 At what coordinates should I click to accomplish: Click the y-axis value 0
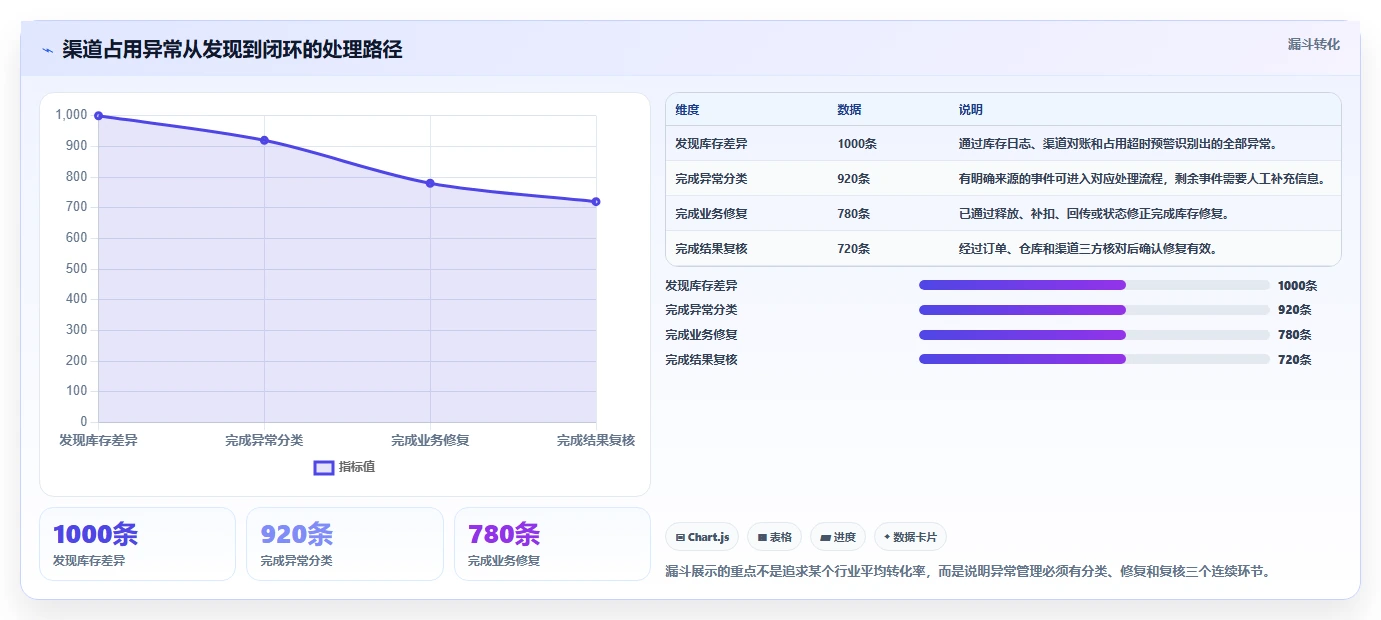pos(84,422)
